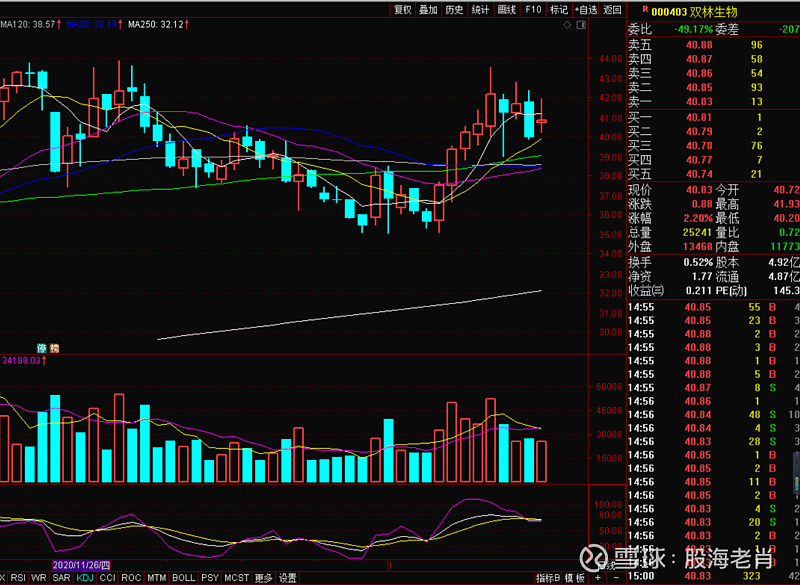The width and height of the screenshot is (800, 585).
Task: Click the 现价 40.83 value
Action: click(699, 190)
